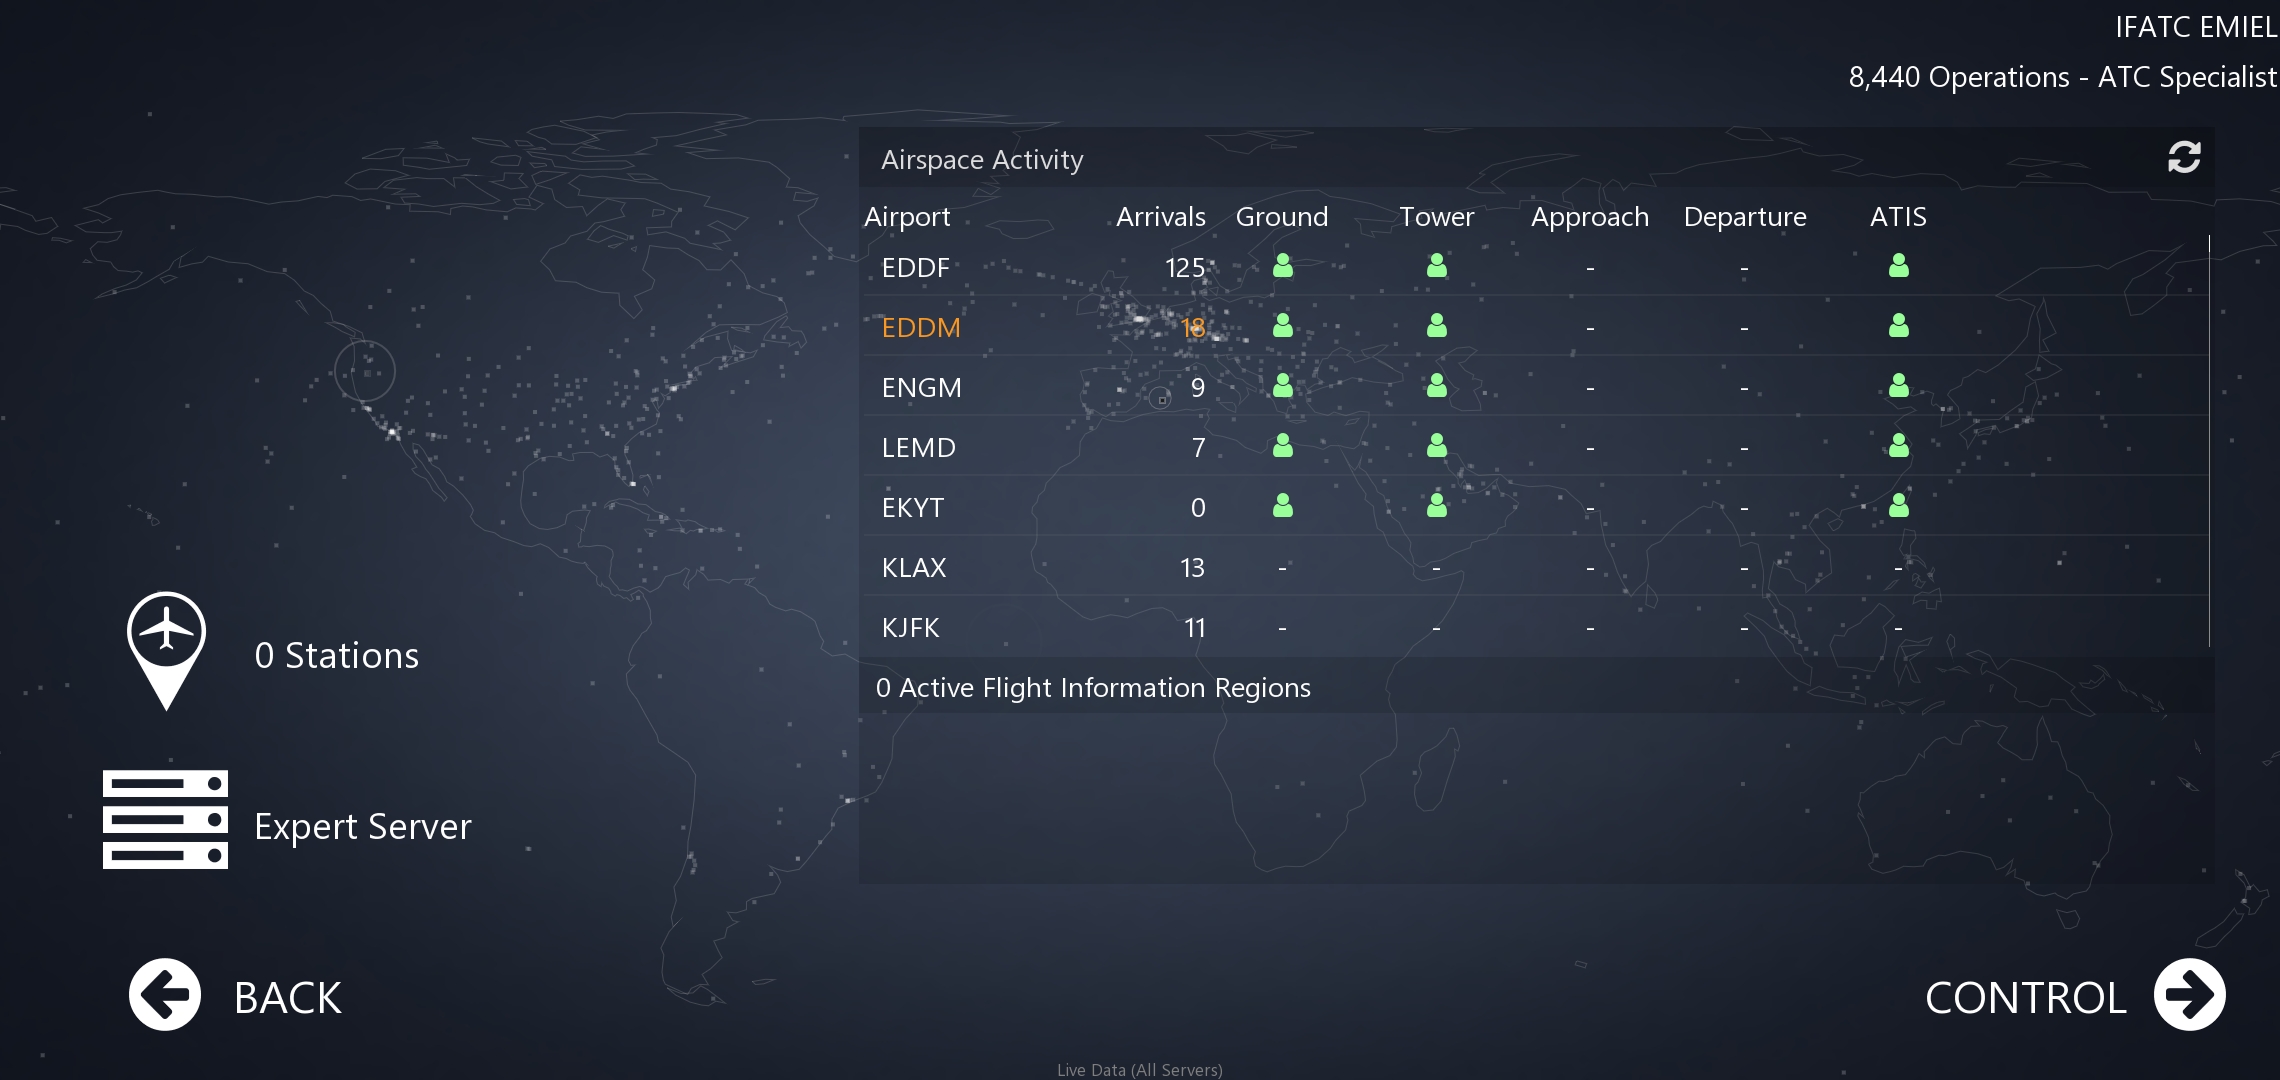Sort by the Arrivals column header

click(1160, 217)
